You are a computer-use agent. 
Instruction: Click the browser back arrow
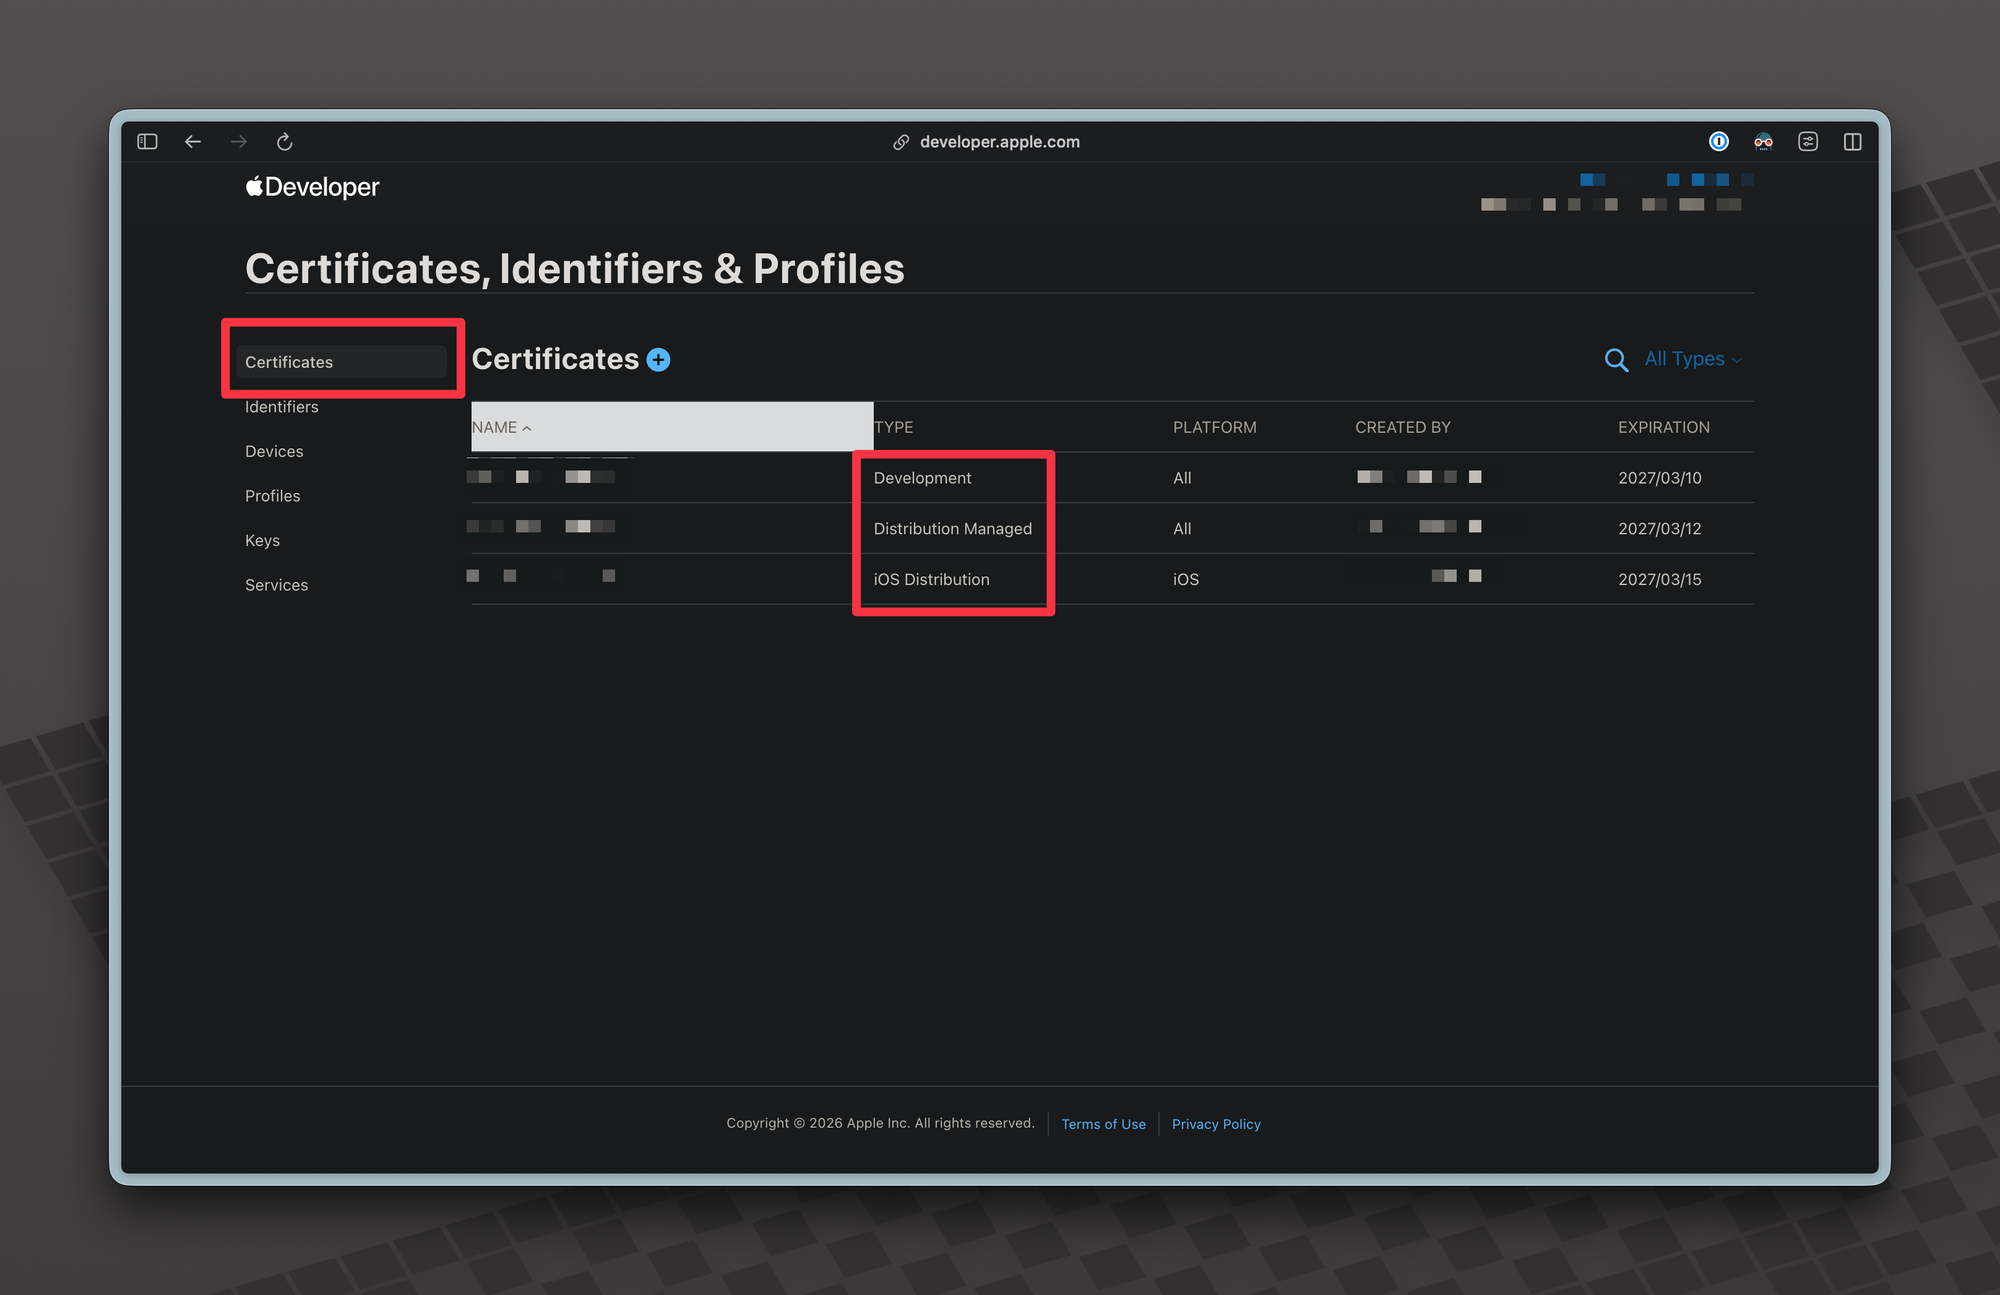(x=193, y=142)
